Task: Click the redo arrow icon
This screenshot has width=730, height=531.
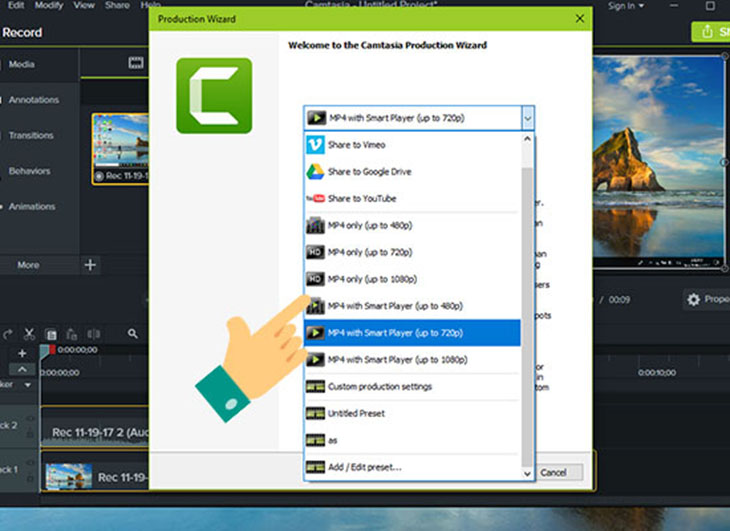Action: [8, 334]
